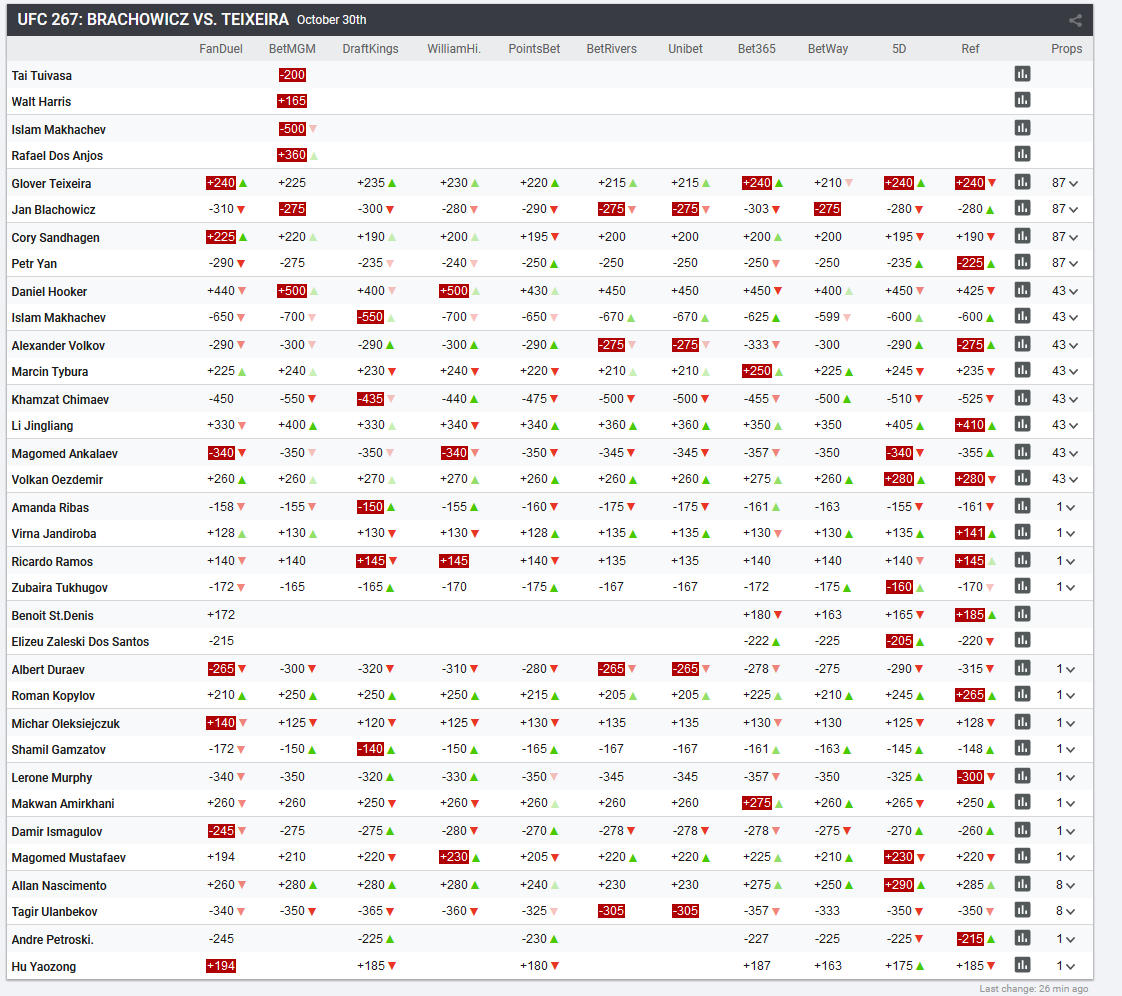Select the Props column header
Image resolution: width=1122 pixels, height=996 pixels.
point(1066,49)
